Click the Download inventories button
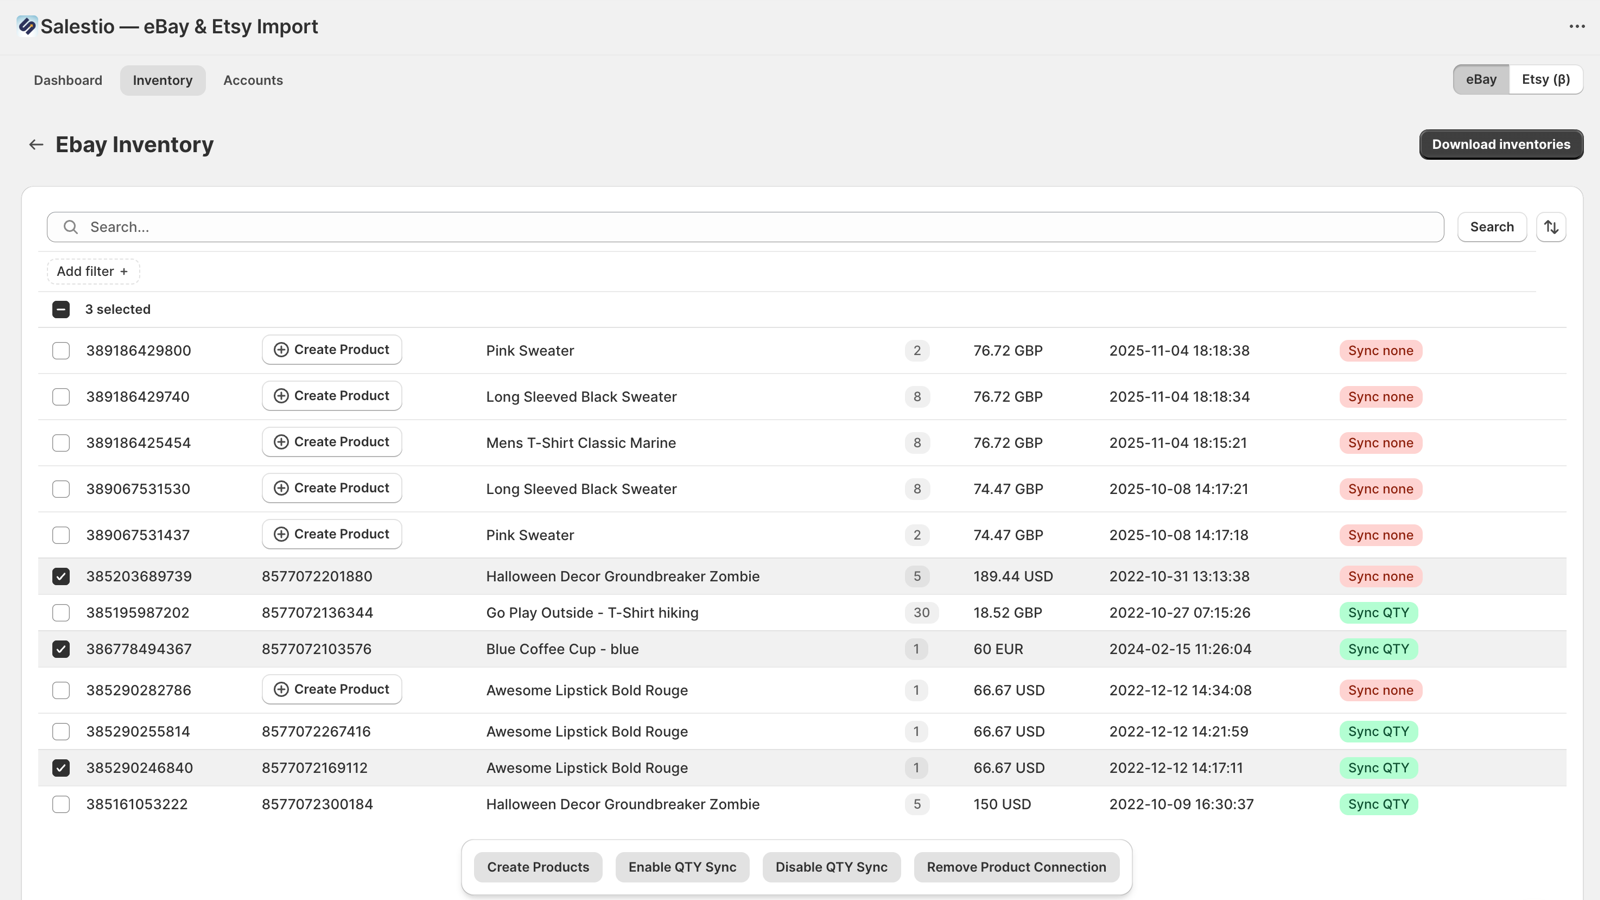 pos(1500,144)
